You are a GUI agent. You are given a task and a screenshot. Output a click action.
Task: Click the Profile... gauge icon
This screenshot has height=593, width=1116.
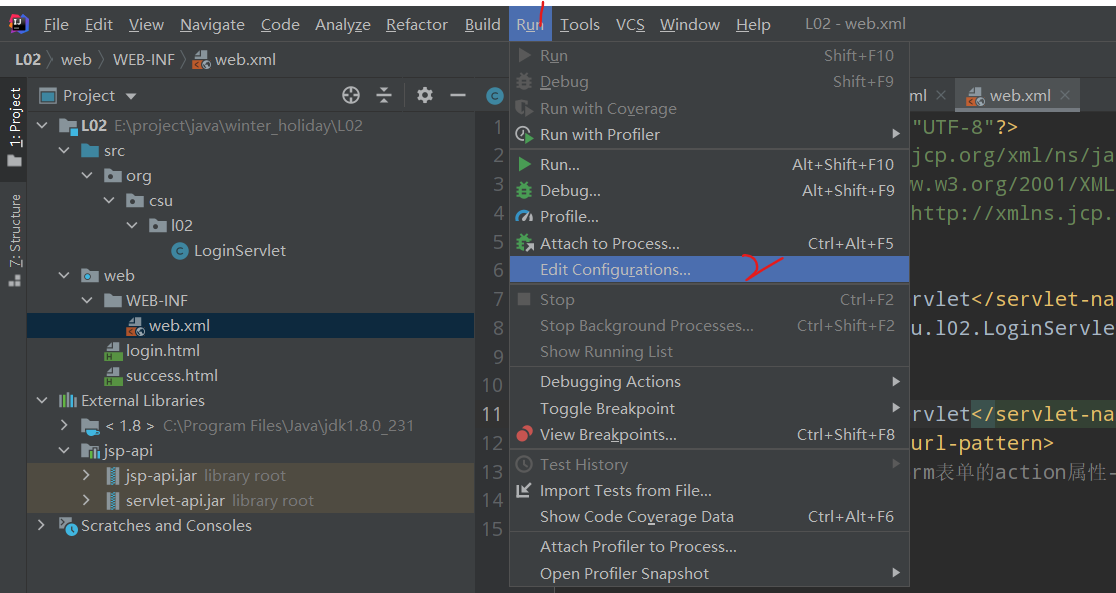[524, 216]
